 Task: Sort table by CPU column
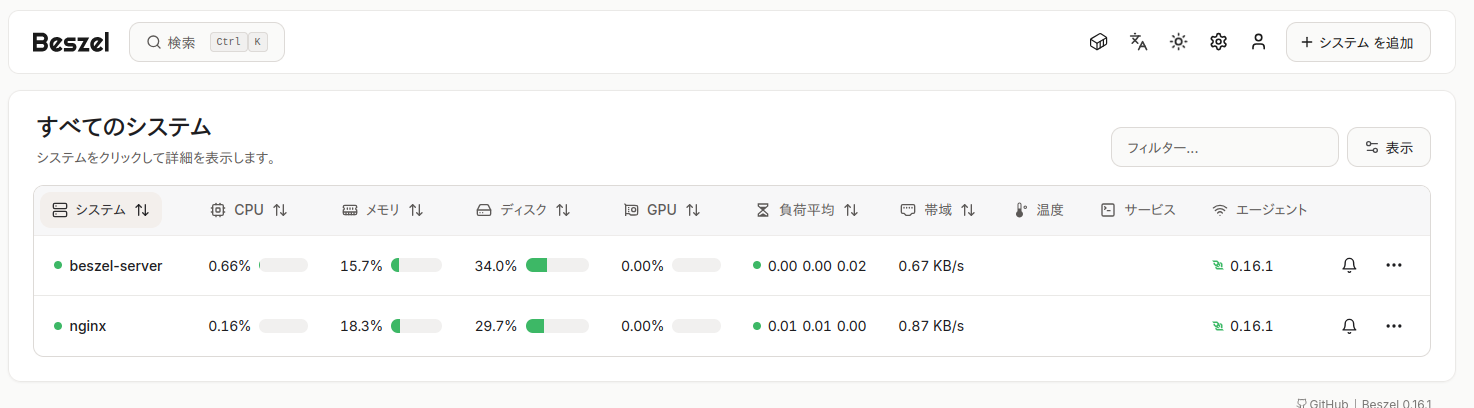click(x=249, y=210)
